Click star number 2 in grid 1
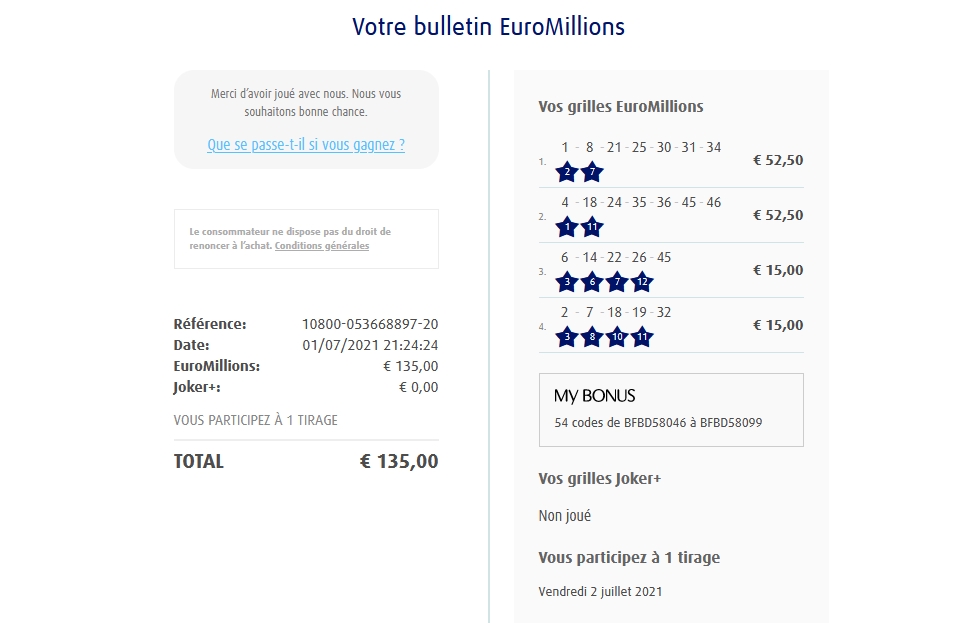978x623 pixels. (567, 172)
